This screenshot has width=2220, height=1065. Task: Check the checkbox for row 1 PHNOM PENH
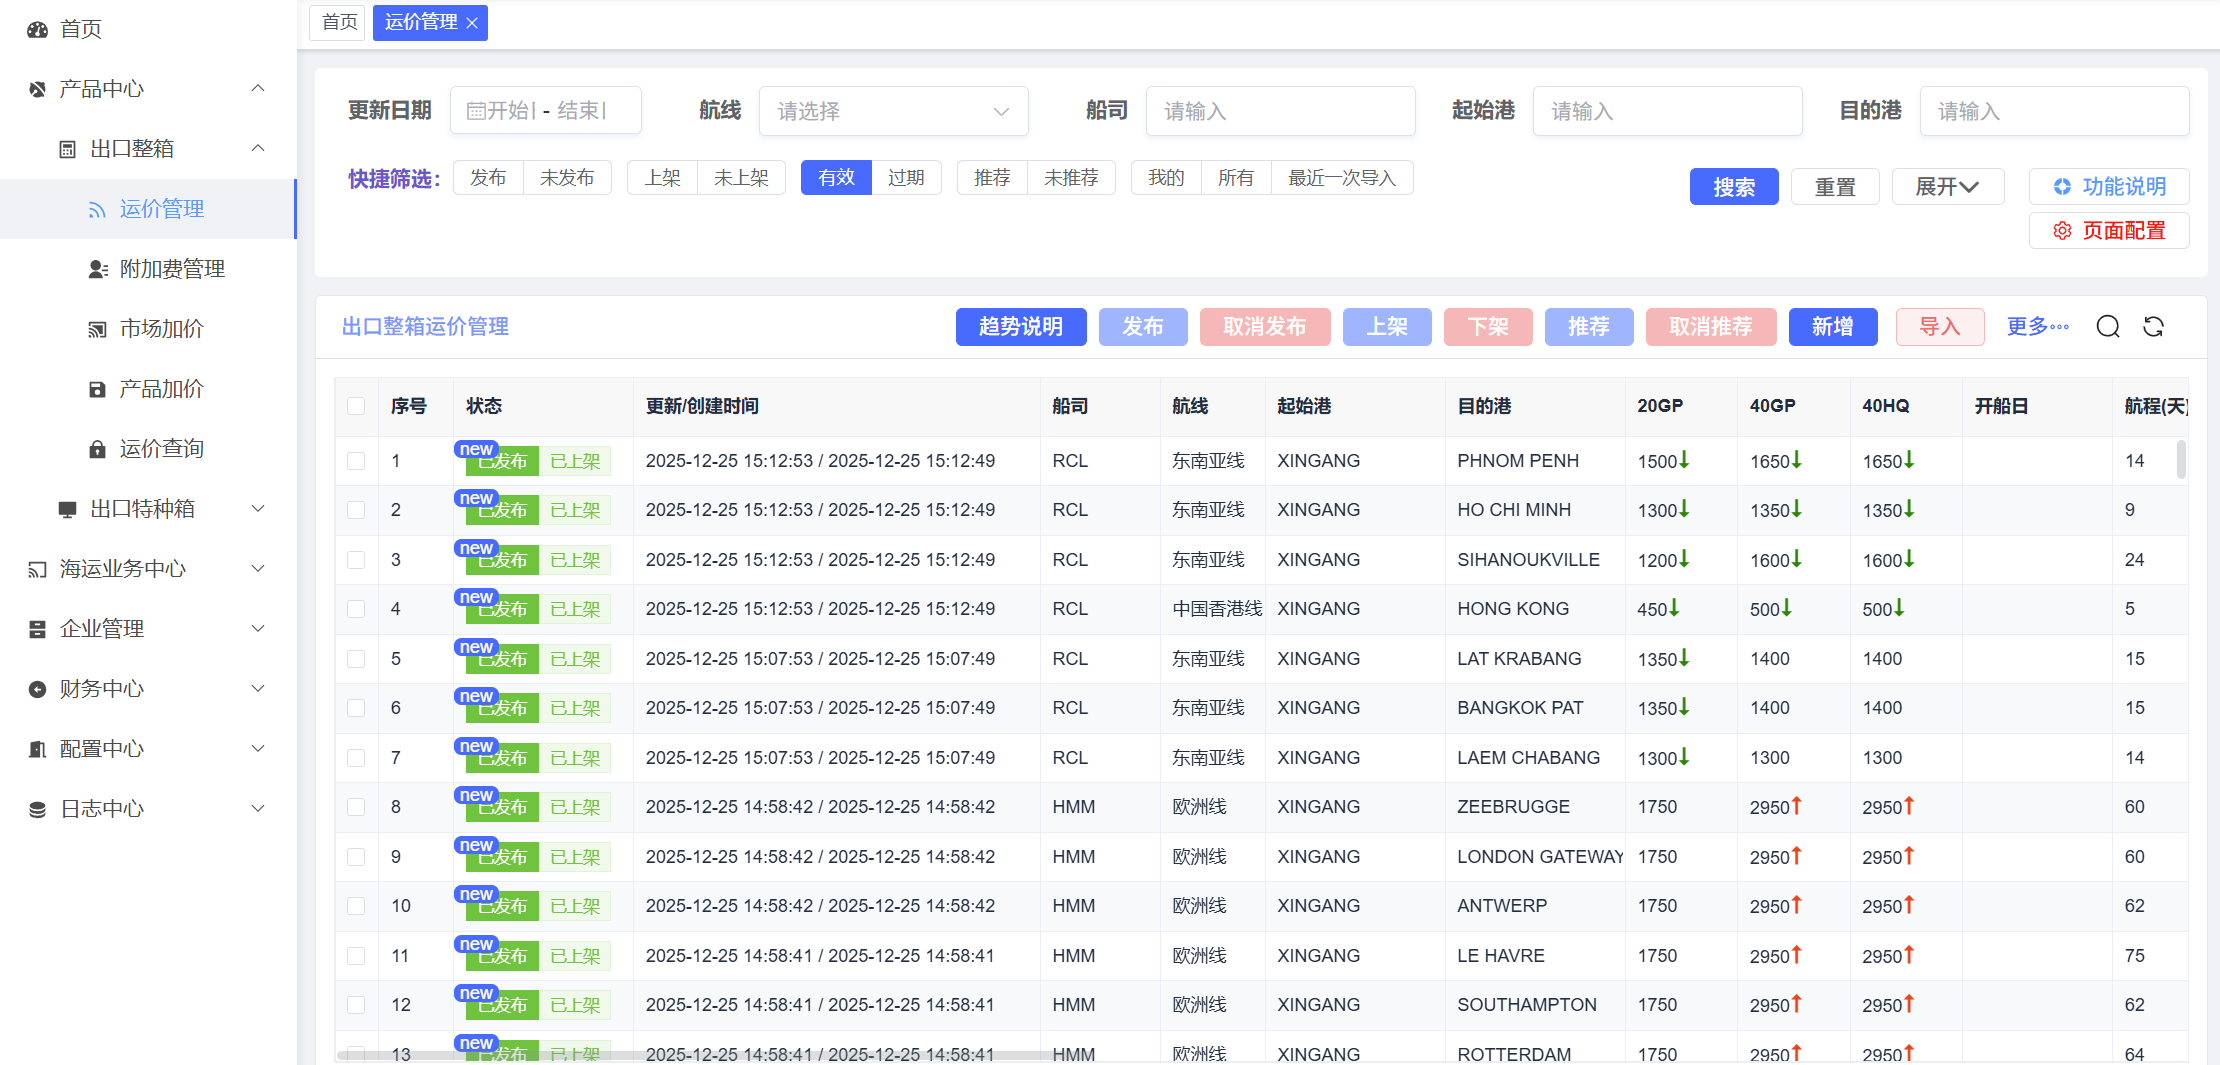point(356,461)
